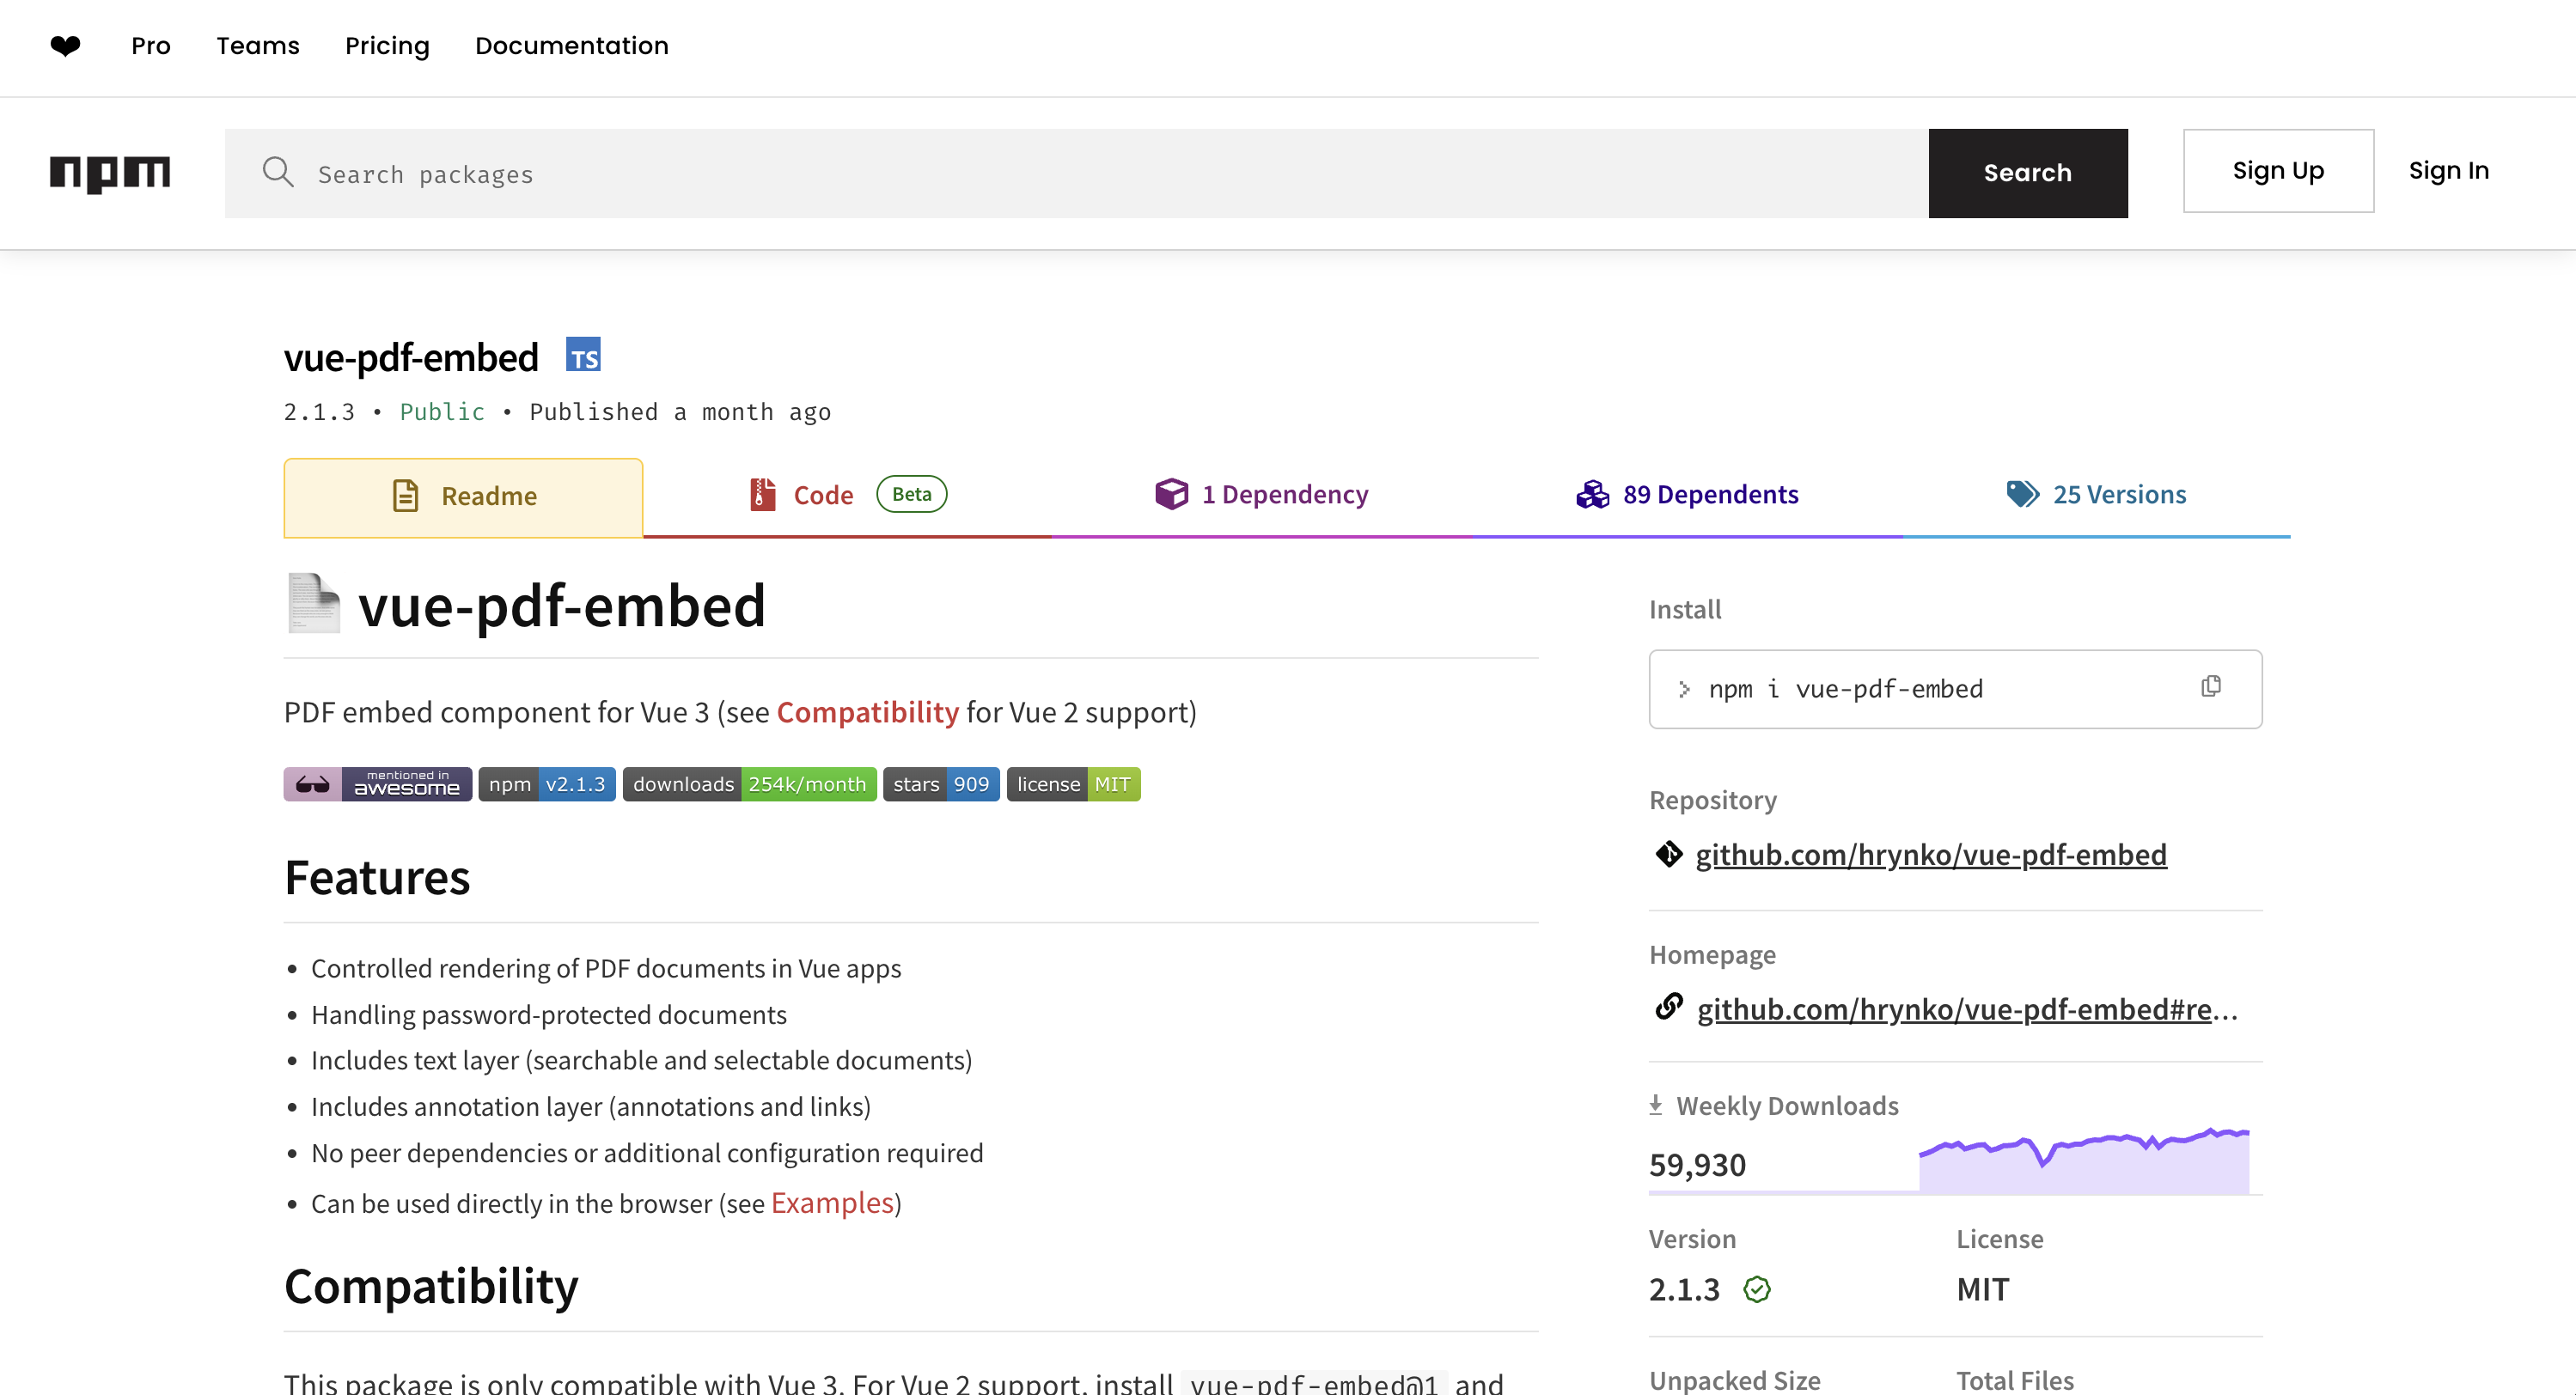Open the Documentation link
The height and width of the screenshot is (1395, 2576).
pos(572,46)
